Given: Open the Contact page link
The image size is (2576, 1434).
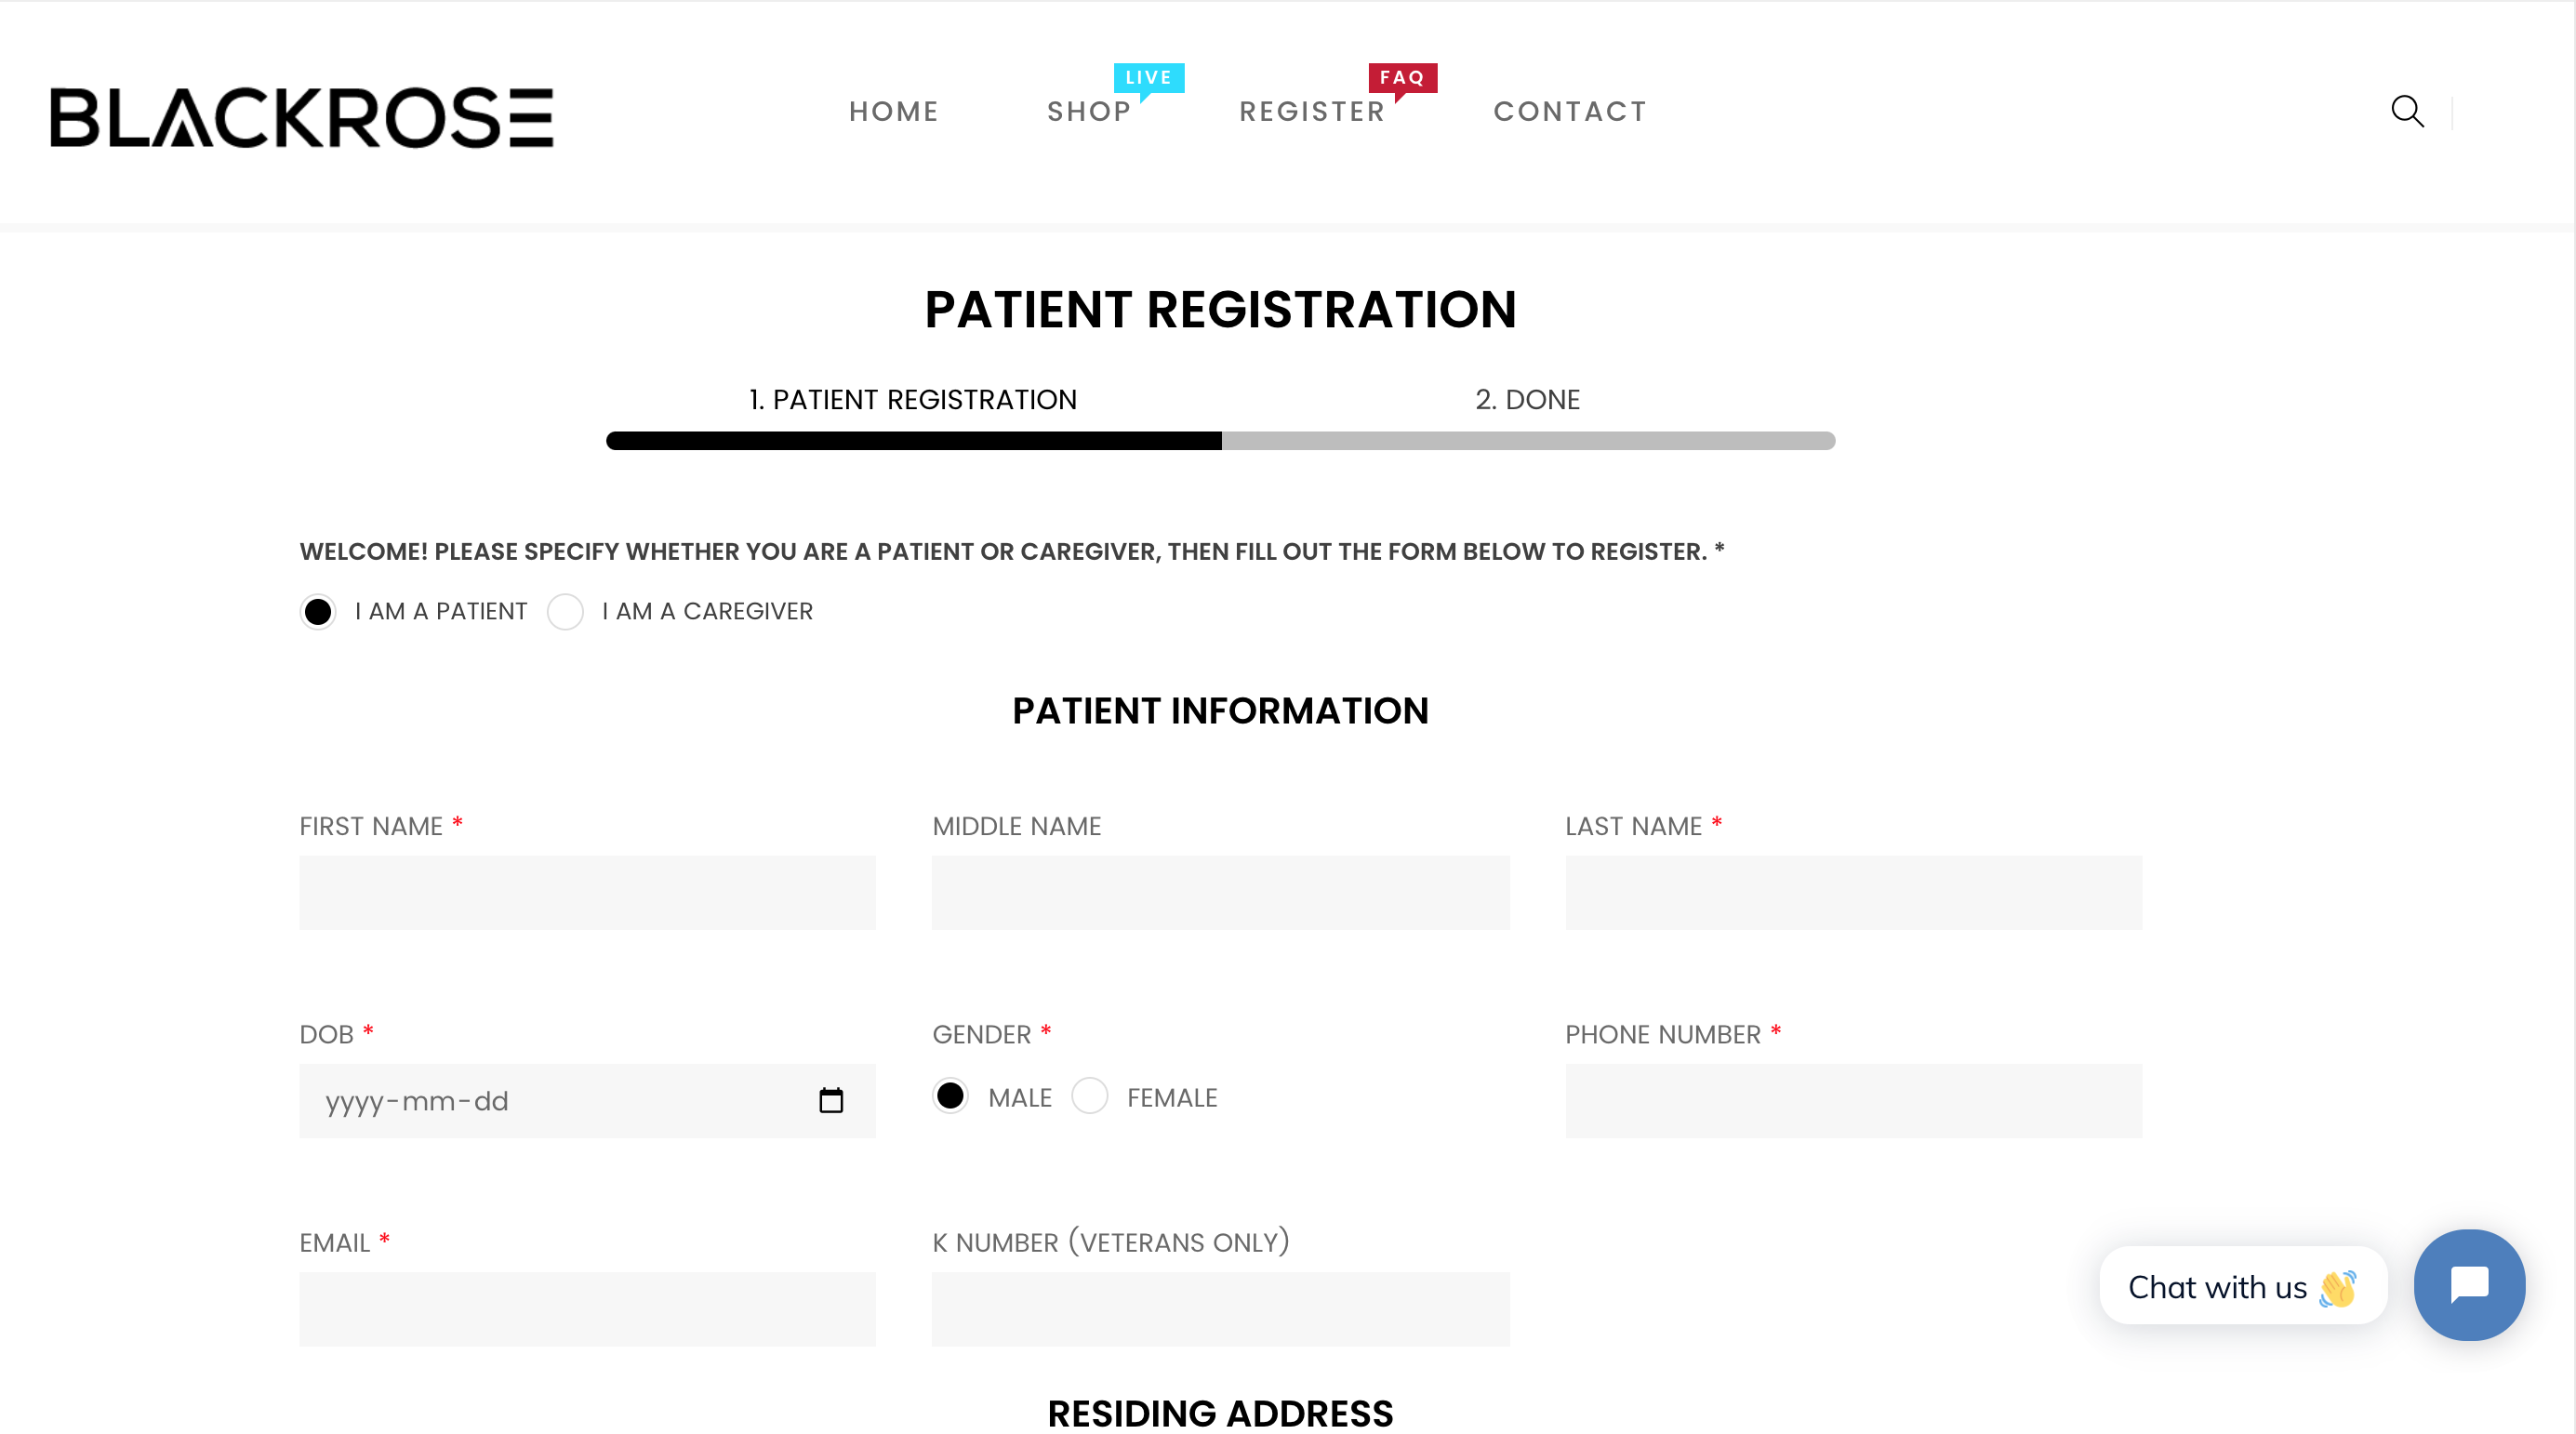Looking at the screenshot, I should pyautogui.click(x=1570, y=111).
